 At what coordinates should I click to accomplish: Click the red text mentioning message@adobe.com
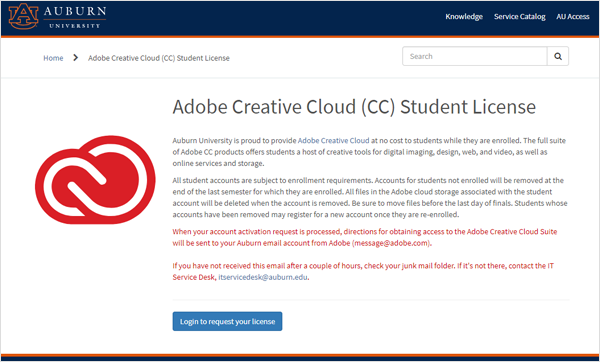365,237
